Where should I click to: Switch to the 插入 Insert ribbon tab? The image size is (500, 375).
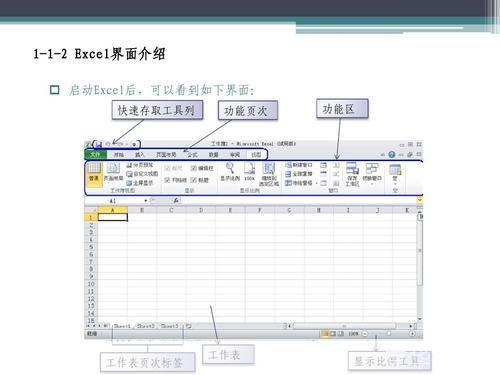[x=140, y=155]
